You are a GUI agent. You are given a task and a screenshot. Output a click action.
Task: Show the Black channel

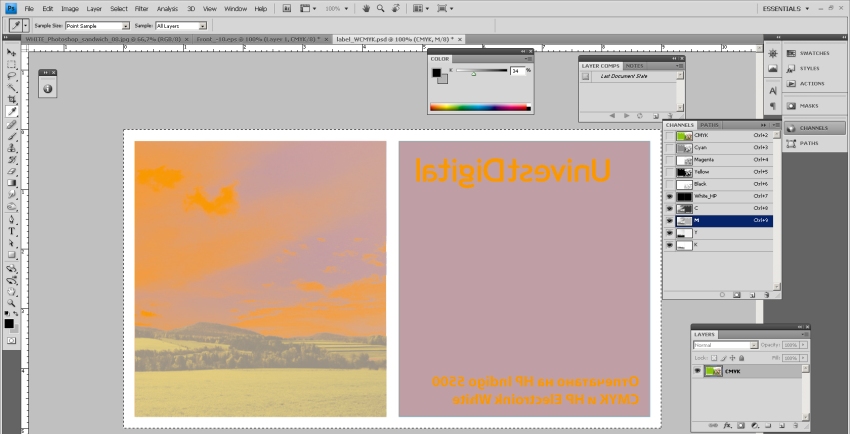click(669, 184)
